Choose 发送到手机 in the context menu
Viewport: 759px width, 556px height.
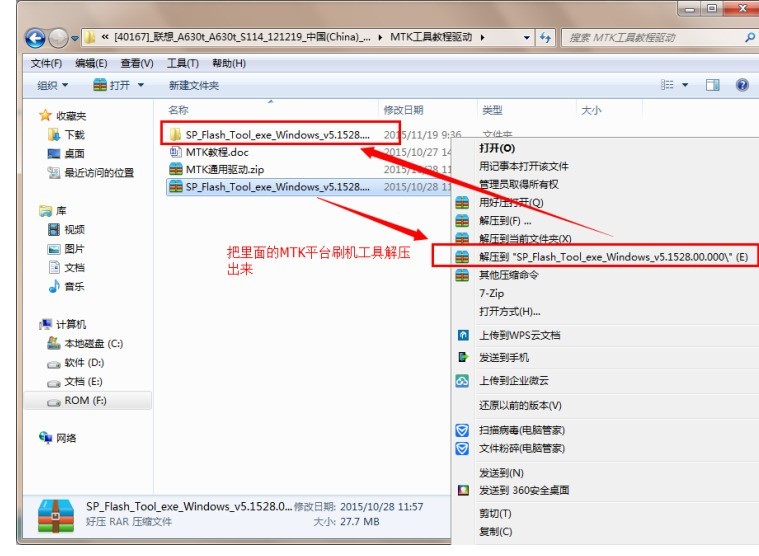504,358
